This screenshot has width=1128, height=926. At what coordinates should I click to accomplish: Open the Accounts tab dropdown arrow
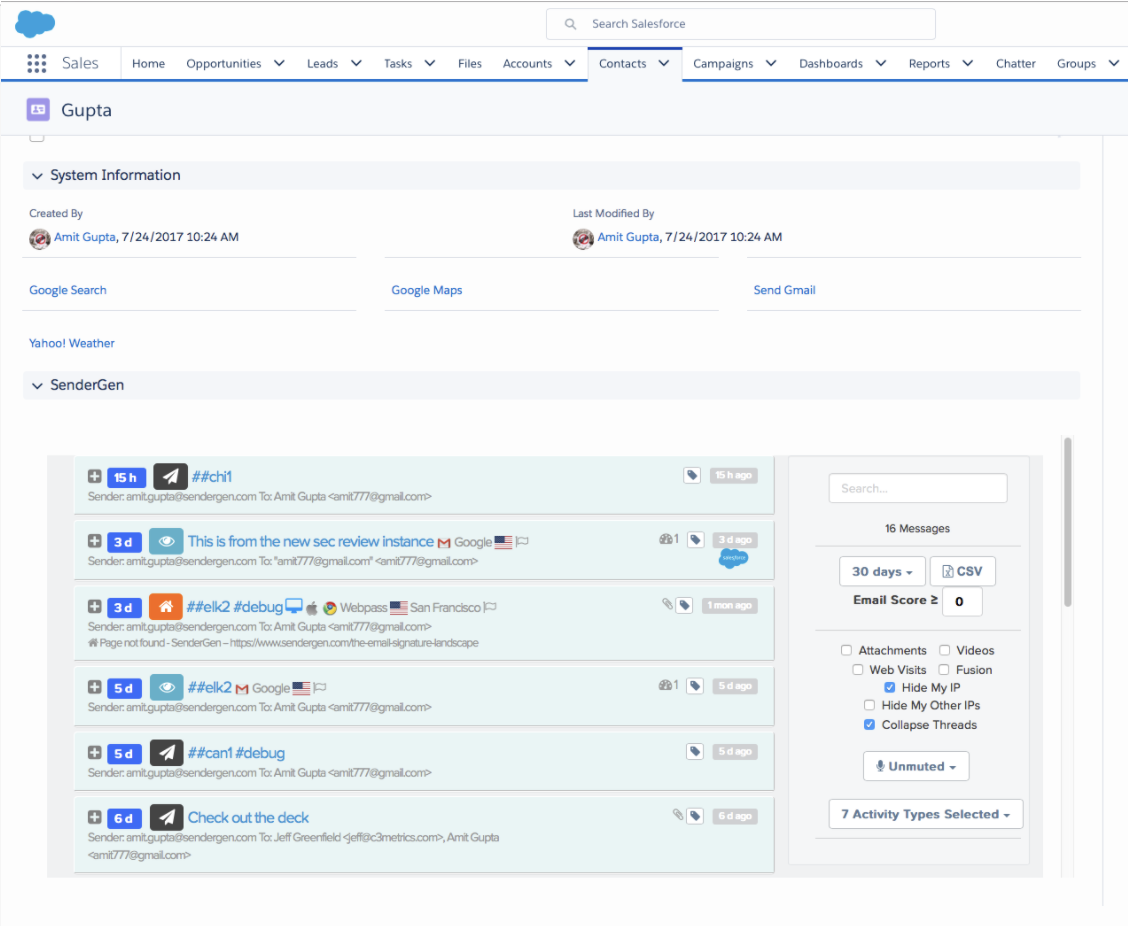click(570, 63)
